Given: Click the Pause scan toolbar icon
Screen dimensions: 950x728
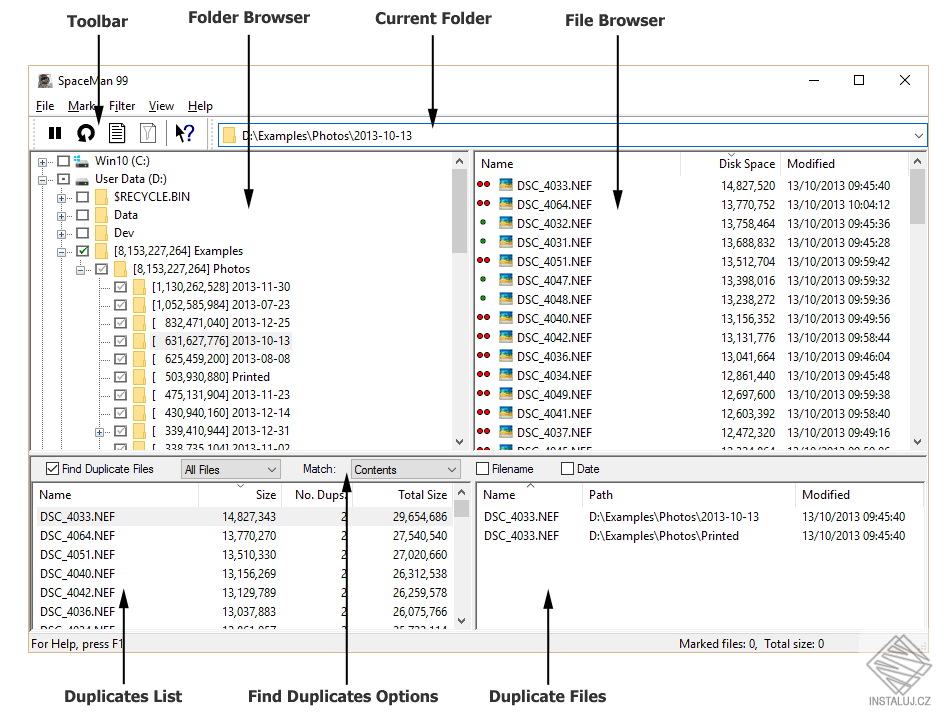Looking at the screenshot, I should (55, 133).
